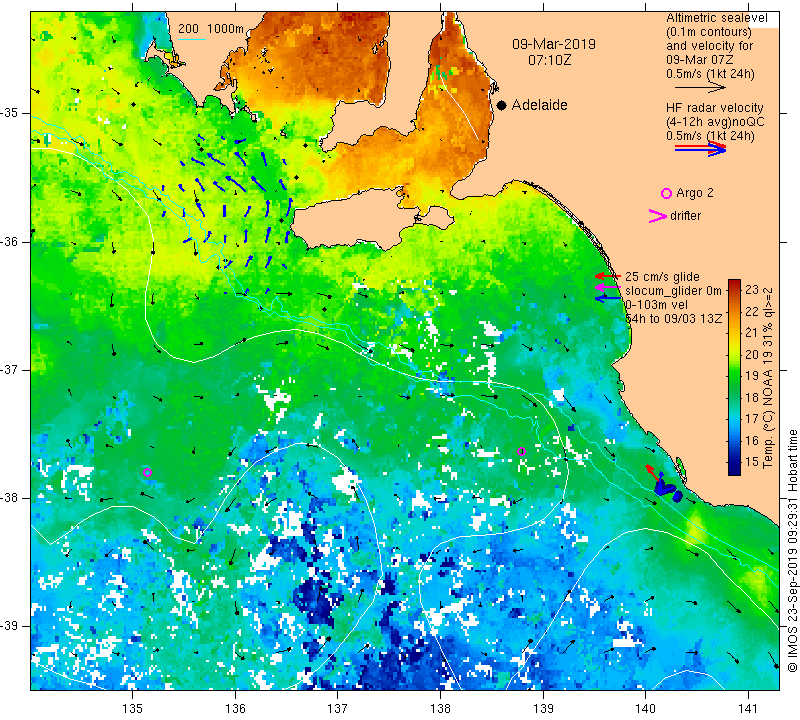
Task: Click the red-blue HF radar legend arrow
Action: tap(700, 148)
